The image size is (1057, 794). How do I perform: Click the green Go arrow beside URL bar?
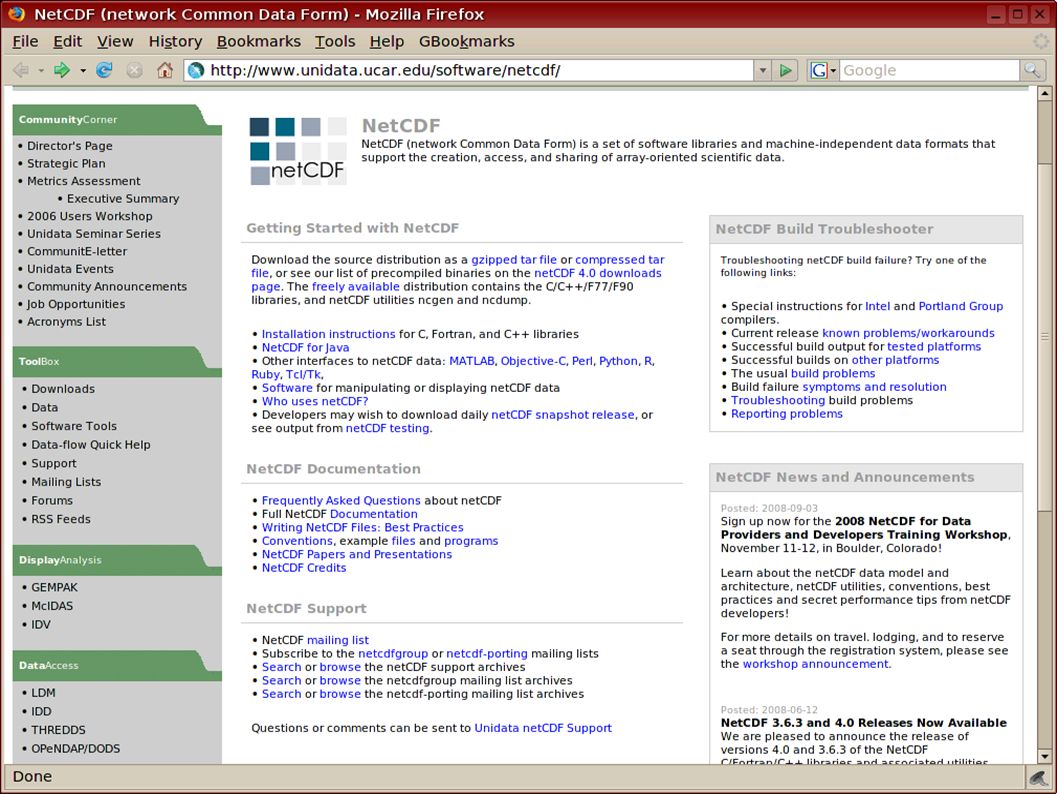tap(785, 70)
